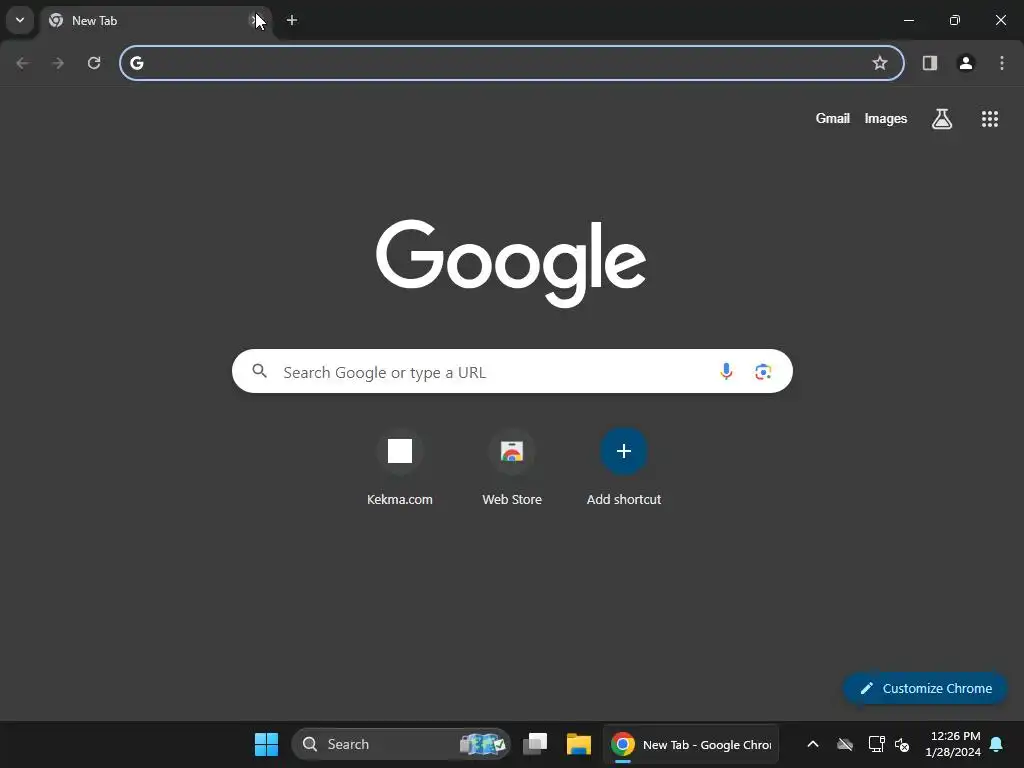The width and height of the screenshot is (1024, 768).
Task: Click the magnifier icon in the search box
Action: tap(259, 371)
